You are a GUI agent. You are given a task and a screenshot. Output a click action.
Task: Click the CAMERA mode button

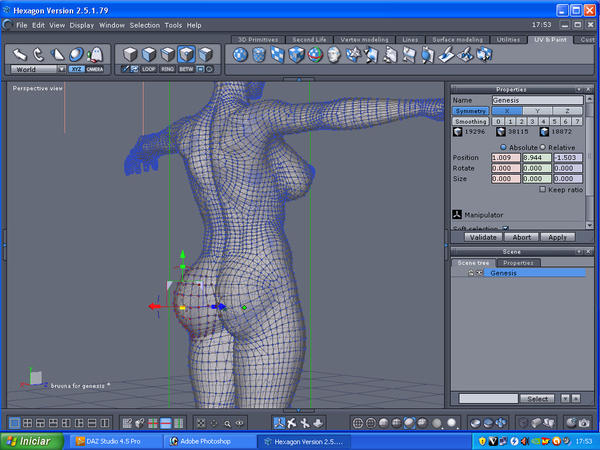(95, 69)
